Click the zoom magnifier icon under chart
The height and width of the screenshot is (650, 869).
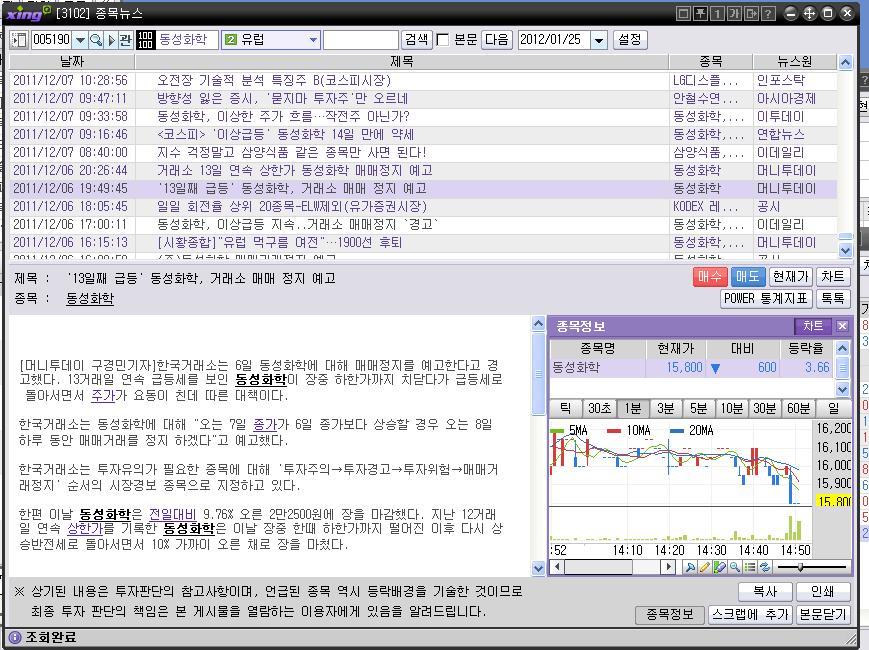pos(735,567)
